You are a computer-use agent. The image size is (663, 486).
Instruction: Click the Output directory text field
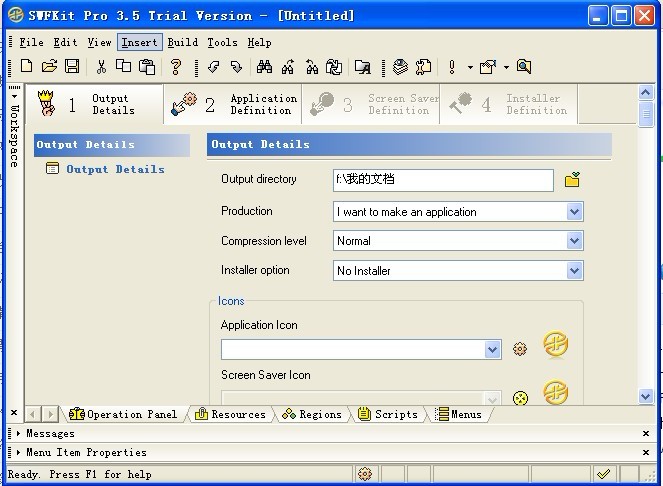[x=443, y=180]
